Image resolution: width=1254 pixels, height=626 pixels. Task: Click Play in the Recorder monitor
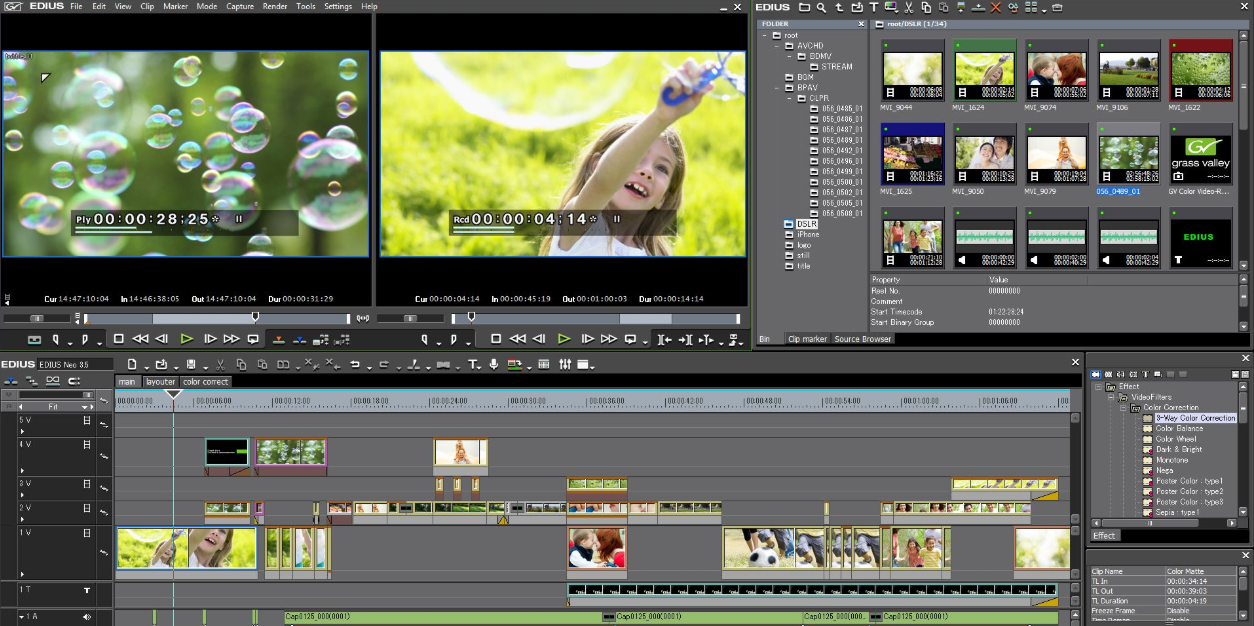(564, 339)
